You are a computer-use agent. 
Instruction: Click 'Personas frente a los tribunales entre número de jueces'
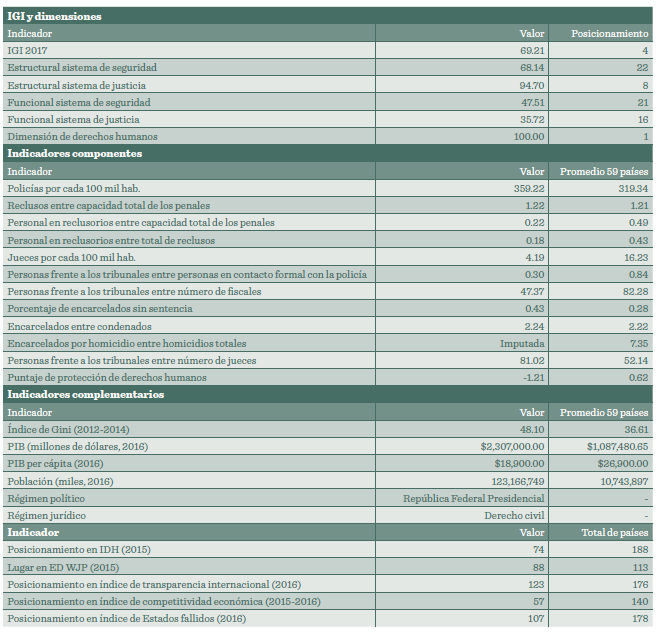coord(132,360)
